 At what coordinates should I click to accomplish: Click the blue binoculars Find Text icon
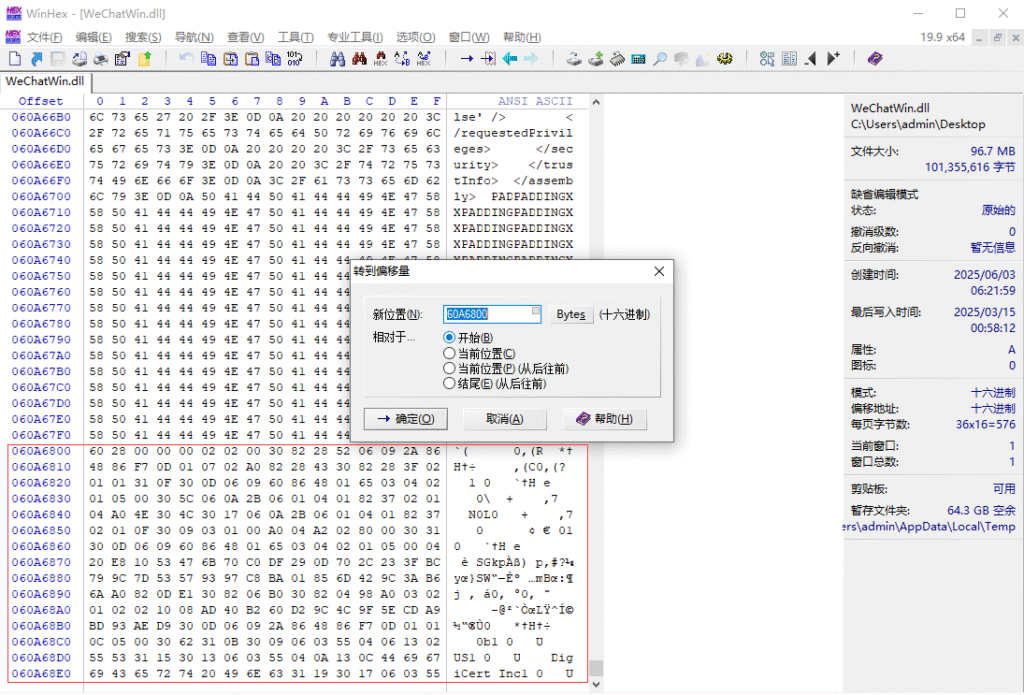click(337, 59)
